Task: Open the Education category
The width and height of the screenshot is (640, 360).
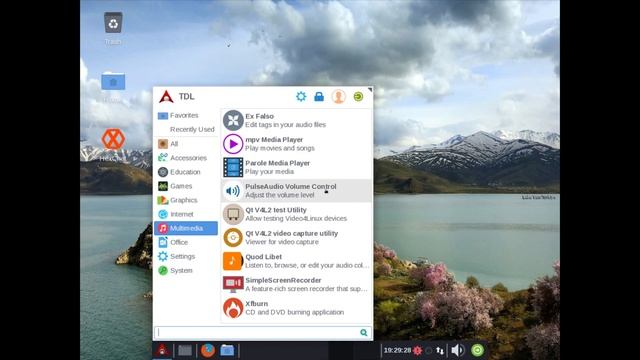Action: click(186, 172)
